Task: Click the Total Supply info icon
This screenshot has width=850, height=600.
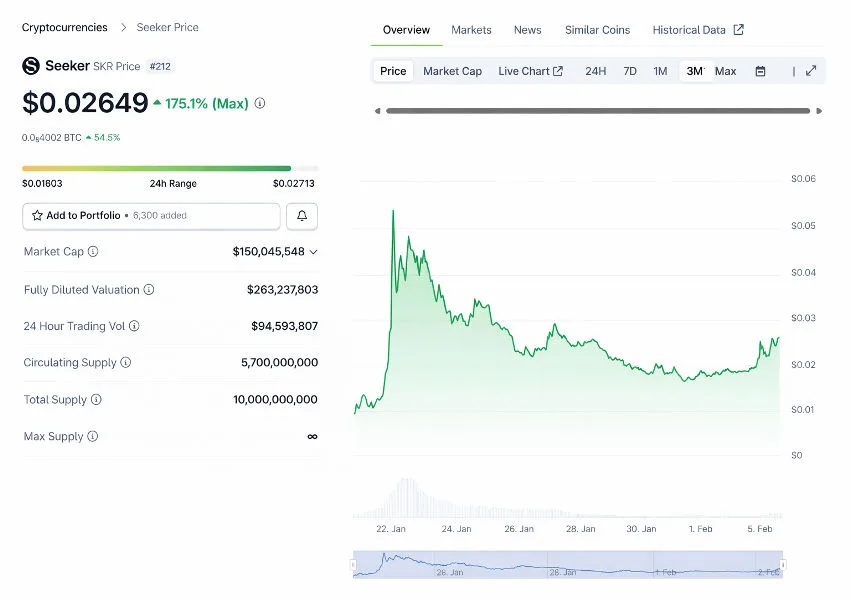Action: coord(96,400)
